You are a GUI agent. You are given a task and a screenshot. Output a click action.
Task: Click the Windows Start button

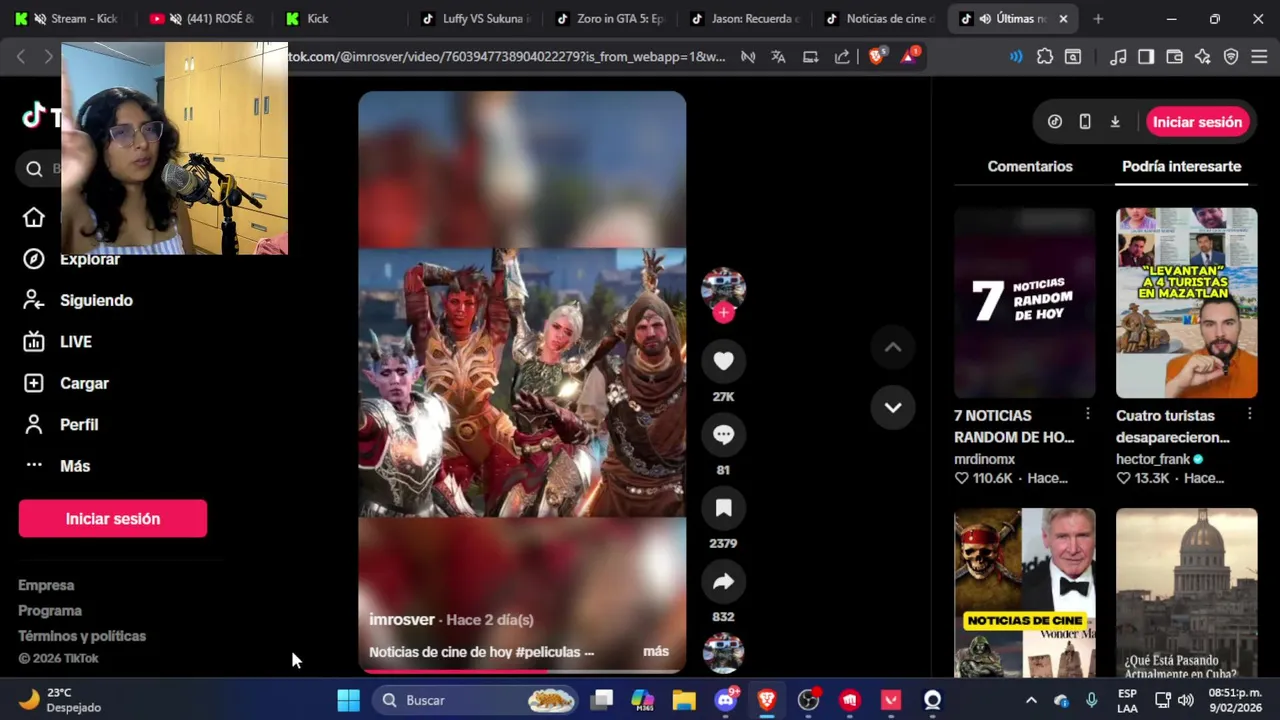tap(348, 700)
